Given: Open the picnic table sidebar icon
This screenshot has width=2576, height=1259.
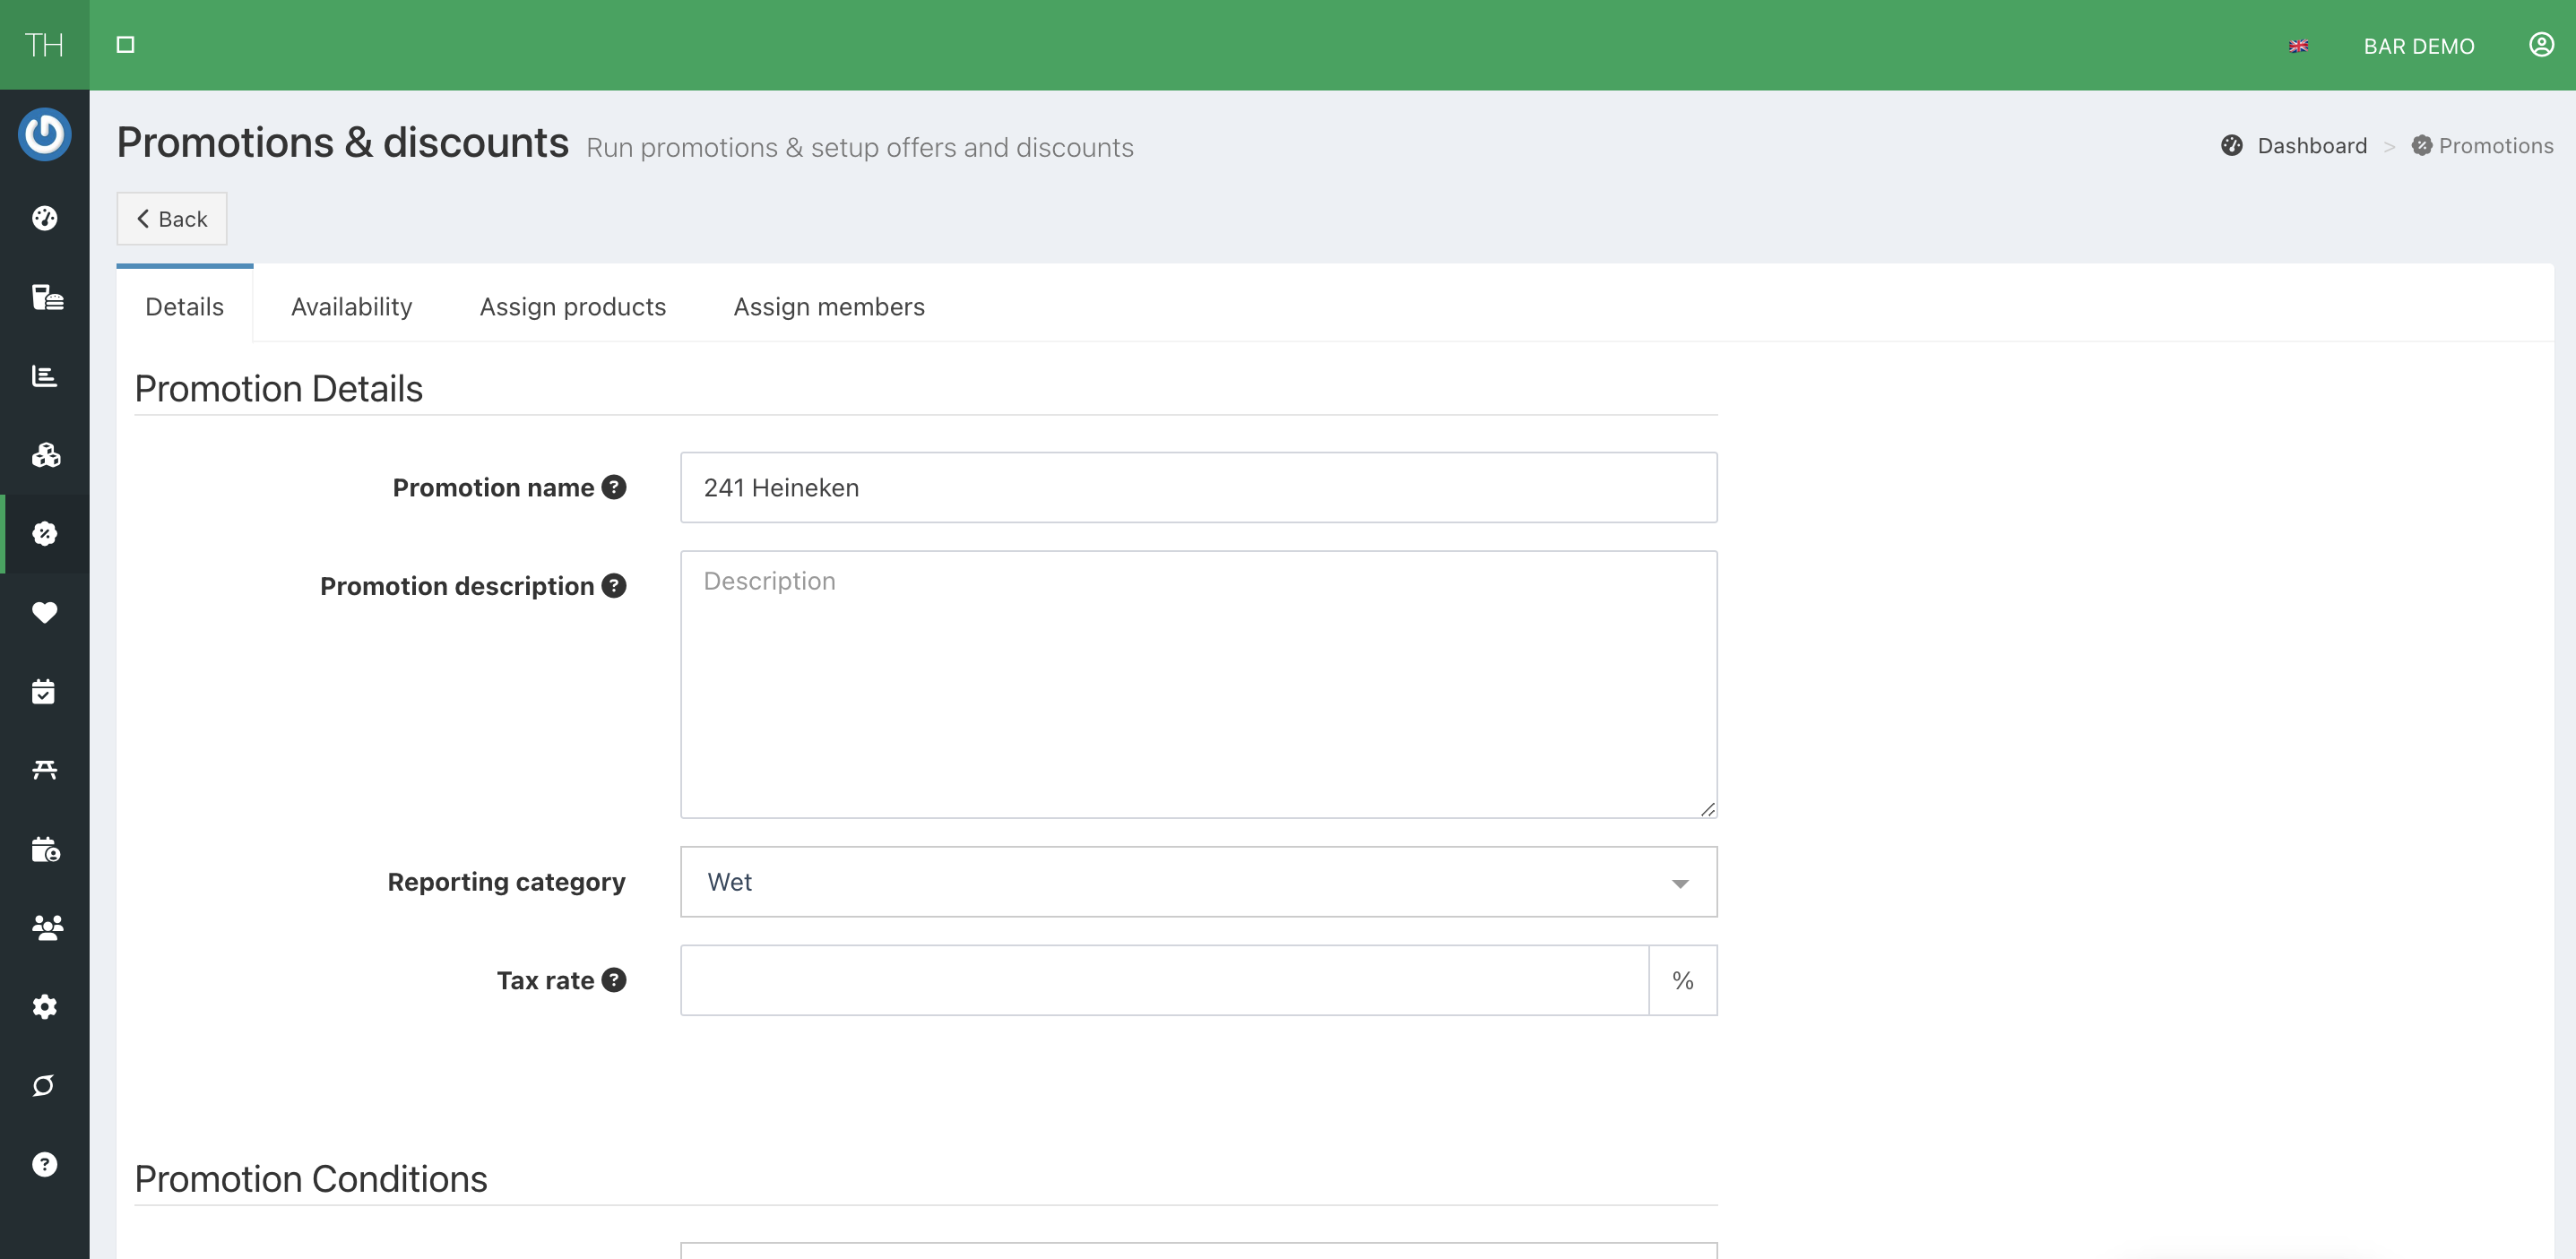Looking at the screenshot, I should [44, 769].
